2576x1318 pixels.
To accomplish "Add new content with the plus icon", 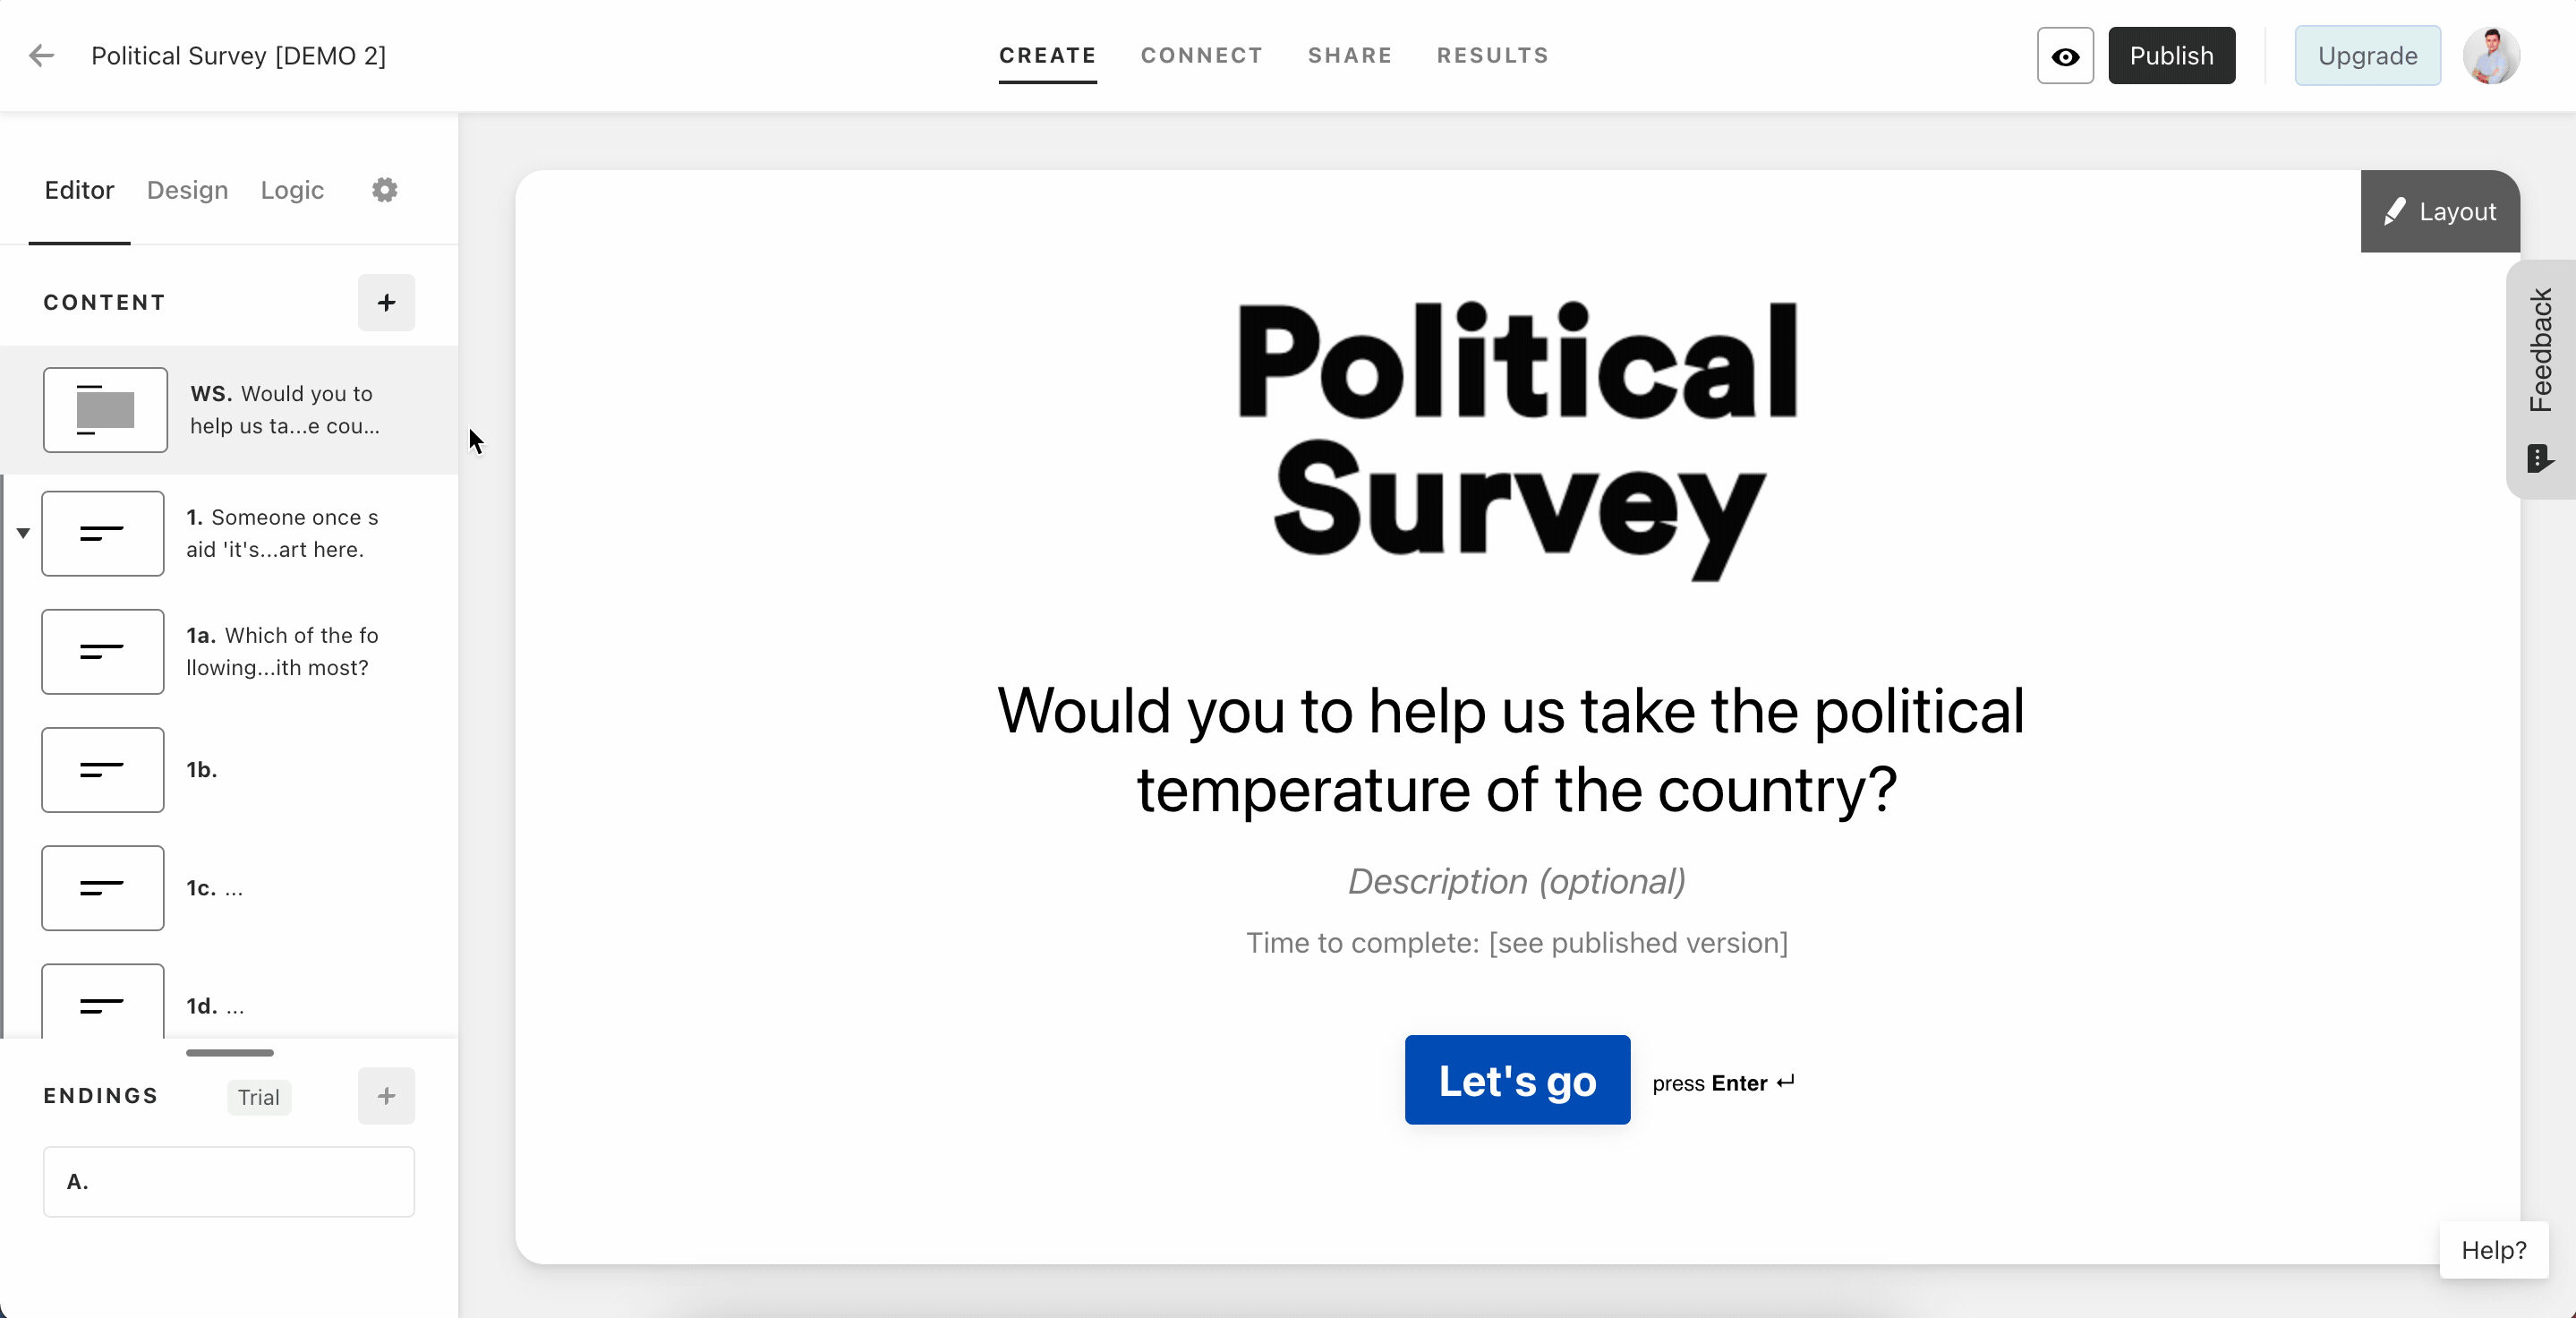I will point(386,303).
